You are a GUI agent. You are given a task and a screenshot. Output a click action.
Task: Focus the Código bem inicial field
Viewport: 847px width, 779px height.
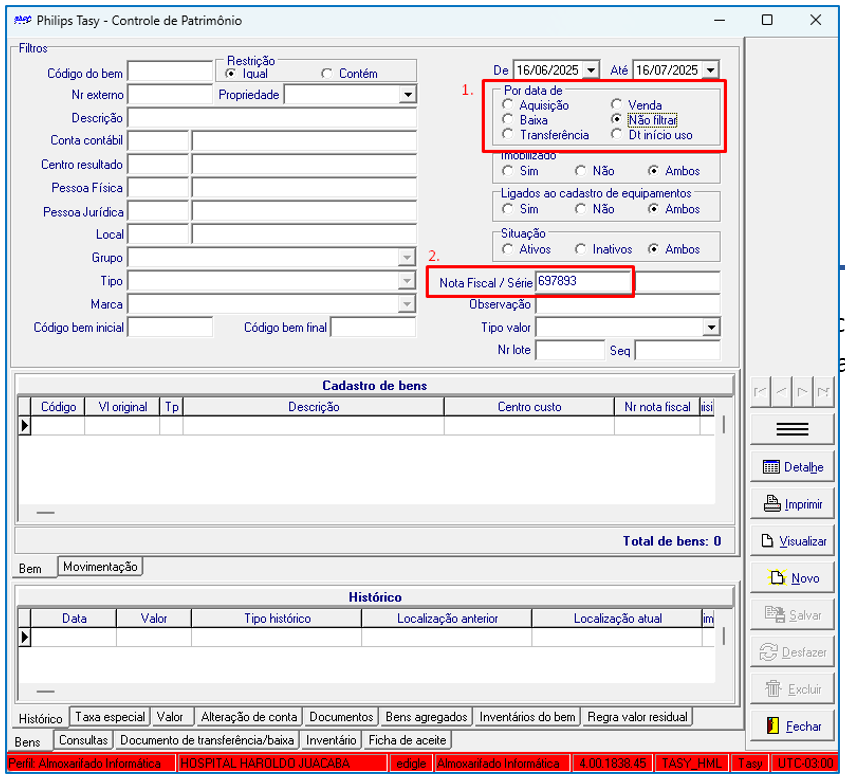click(170, 327)
